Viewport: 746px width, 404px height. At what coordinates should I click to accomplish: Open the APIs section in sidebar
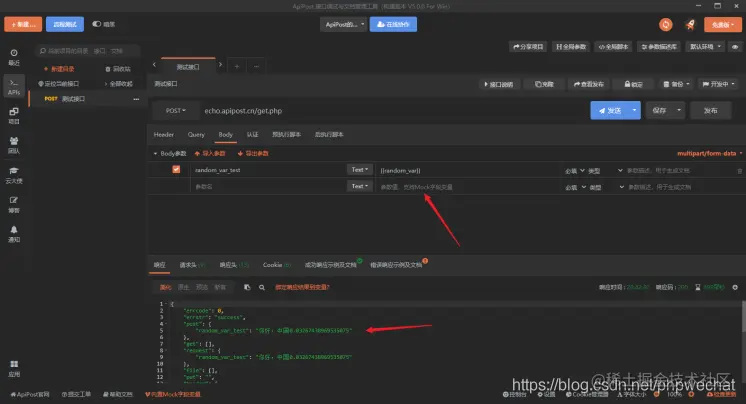14,87
